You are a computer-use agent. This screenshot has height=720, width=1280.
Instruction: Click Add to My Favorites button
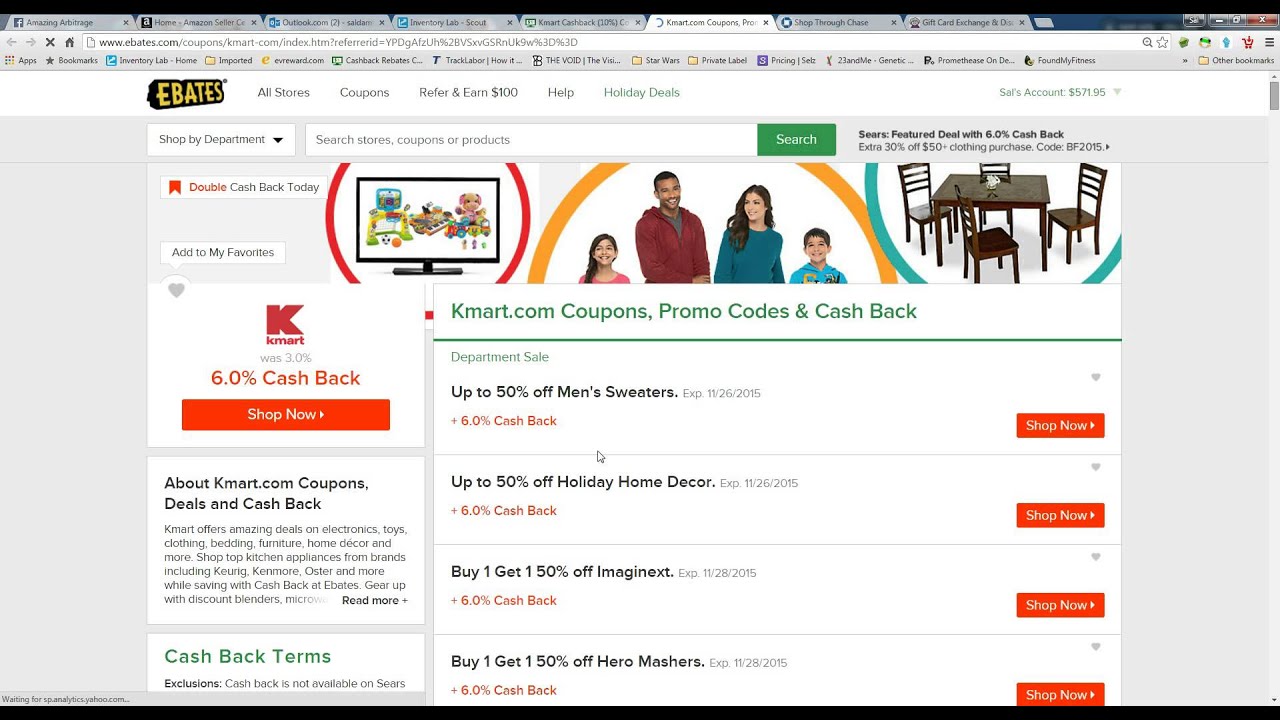tap(223, 252)
